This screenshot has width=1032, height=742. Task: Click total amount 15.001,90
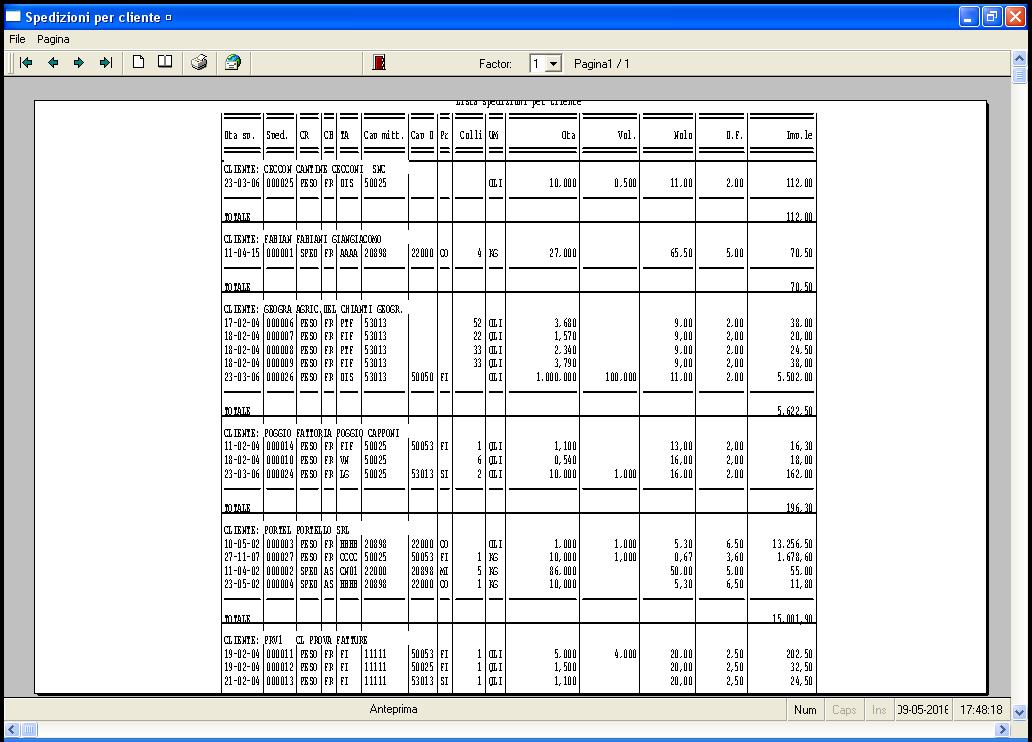tap(792, 618)
